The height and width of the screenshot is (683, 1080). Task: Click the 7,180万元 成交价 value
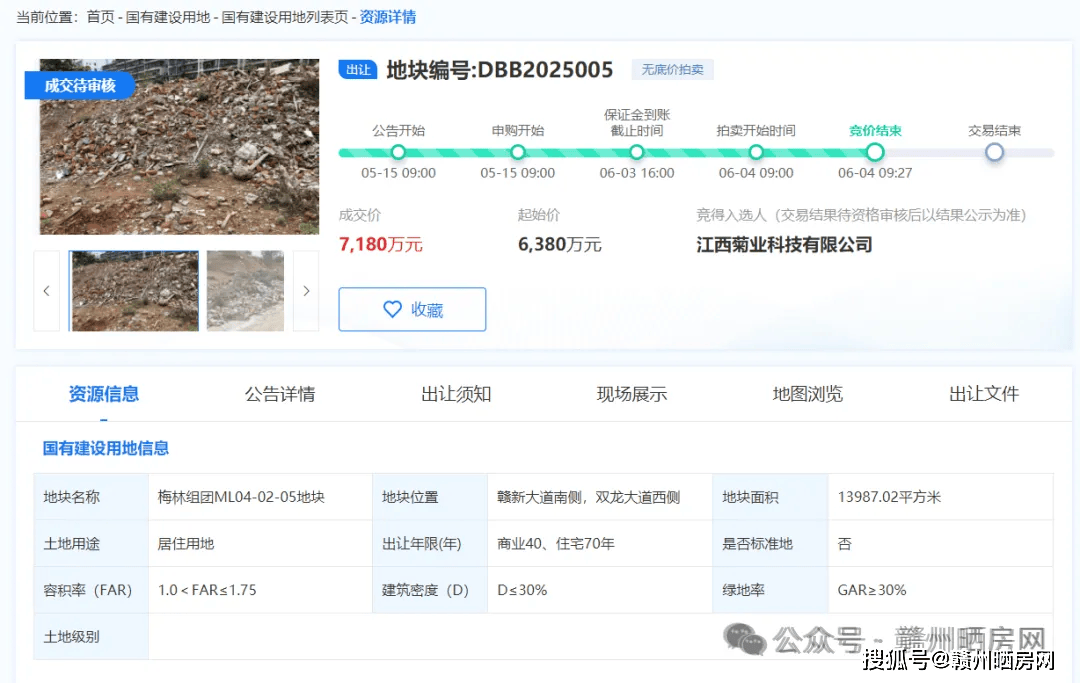(x=380, y=244)
